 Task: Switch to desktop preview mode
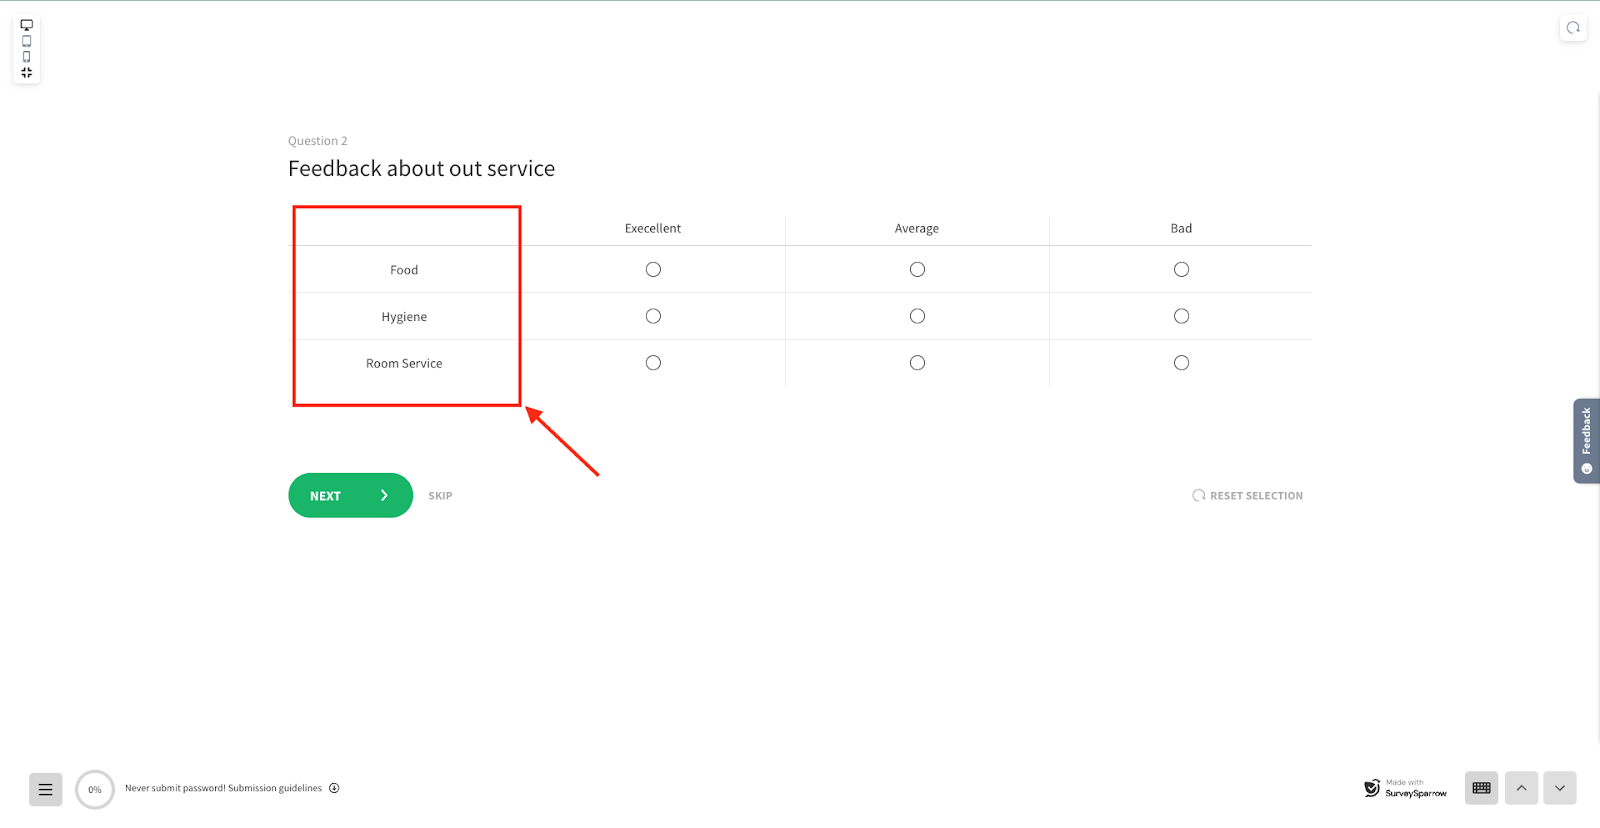pyautogui.click(x=27, y=25)
